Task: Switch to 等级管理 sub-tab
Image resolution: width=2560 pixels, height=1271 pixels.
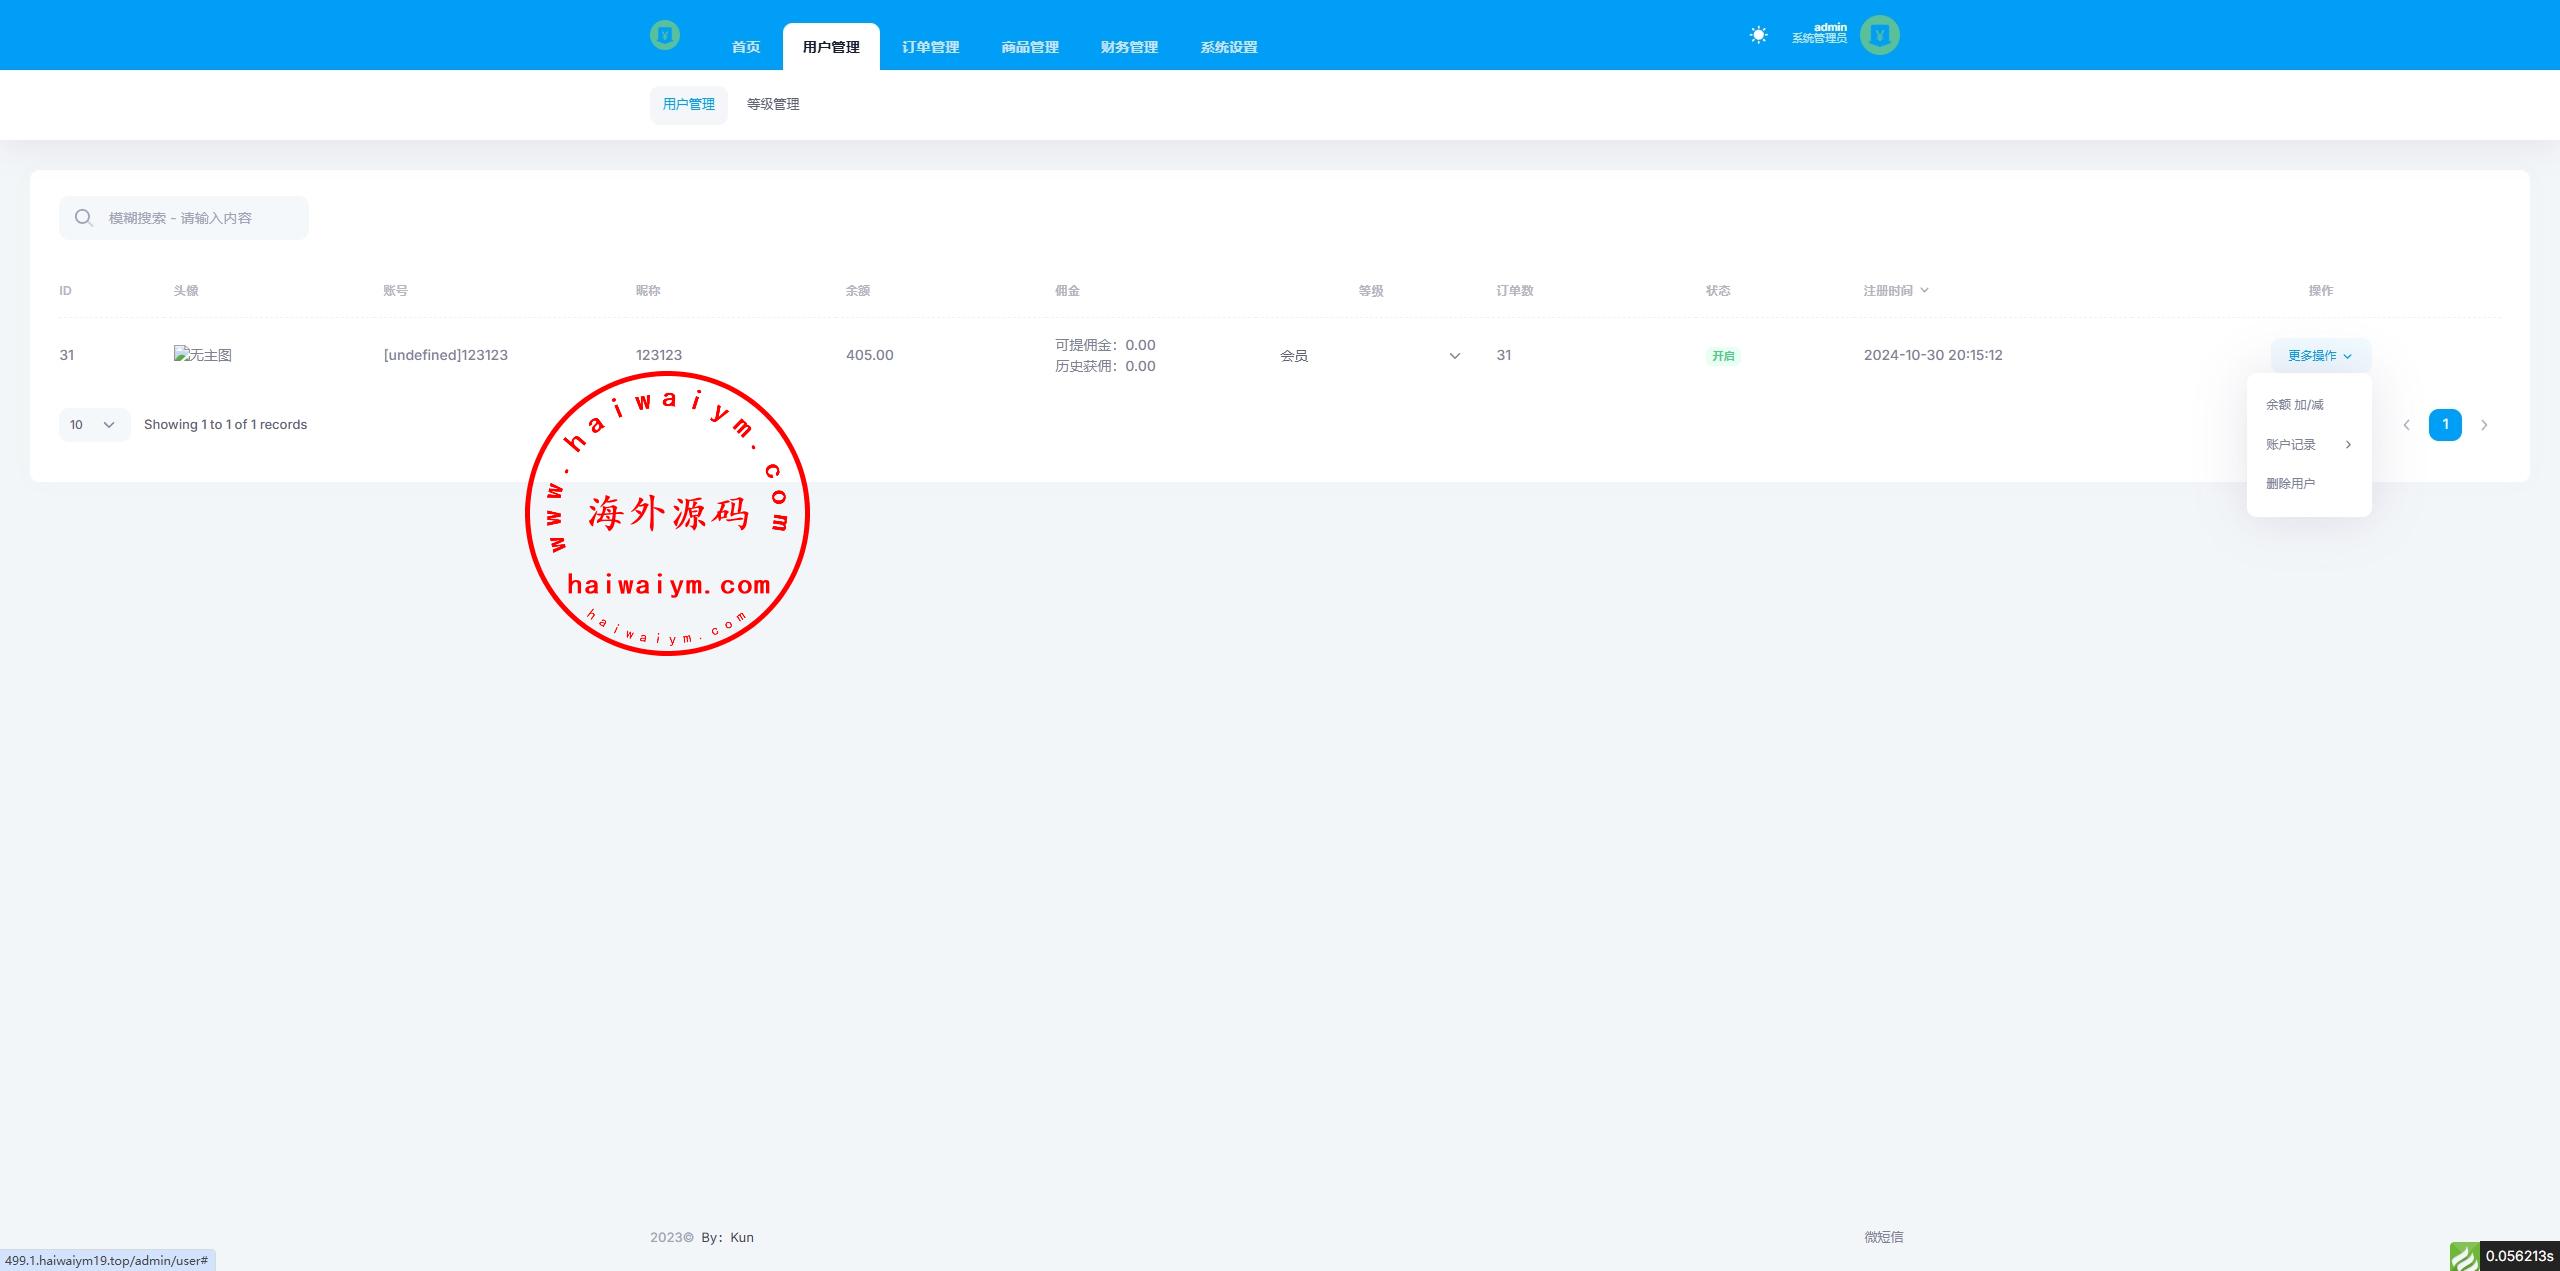Action: (772, 104)
